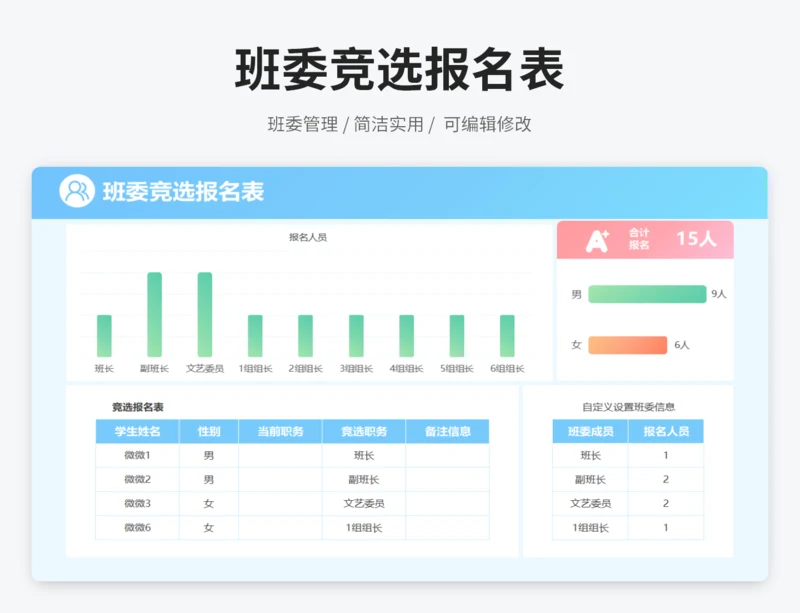Click the 6人 value label
Viewport: 800px width, 613px height.
pos(682,345)
